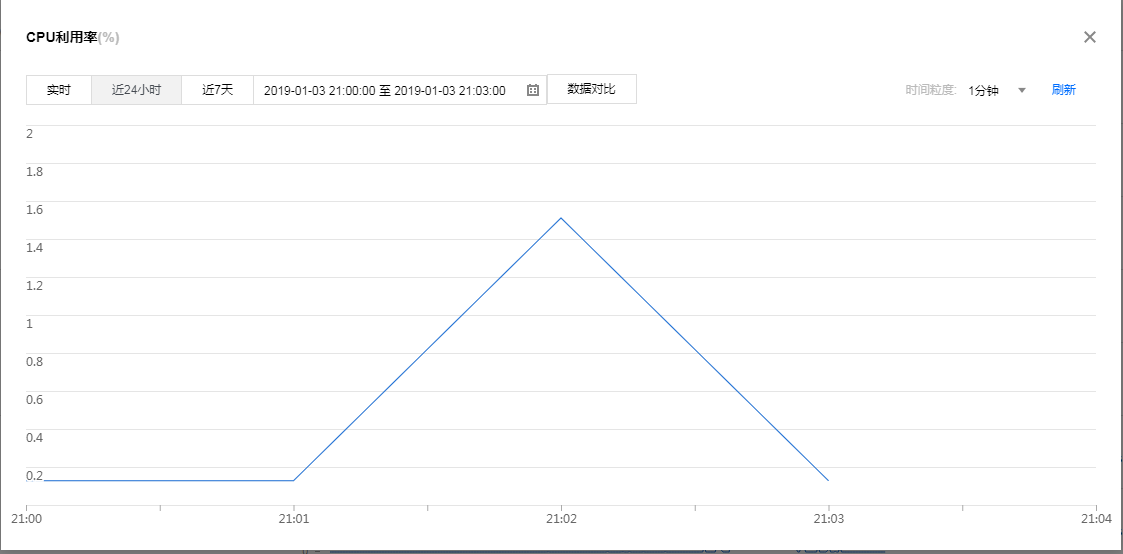This screenshot has width=1123, height=554.
Task: Click the y-axis label 1.6
Action: point(35,209)
